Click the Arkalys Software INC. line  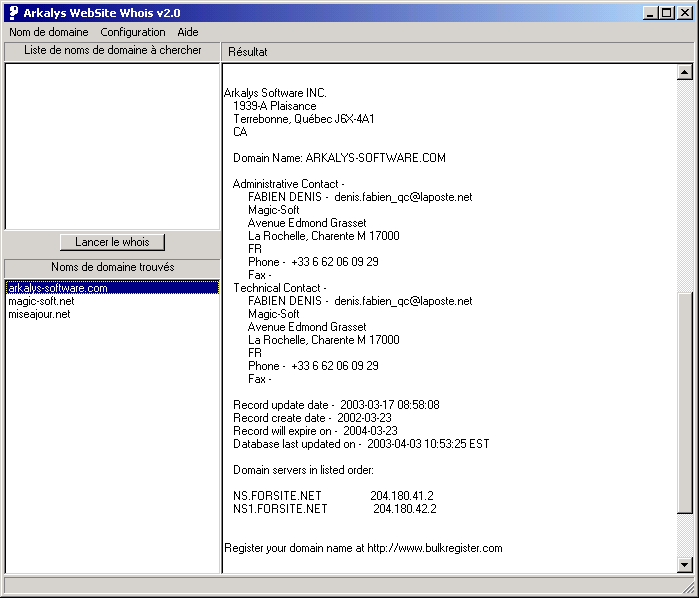pos(275,93)
